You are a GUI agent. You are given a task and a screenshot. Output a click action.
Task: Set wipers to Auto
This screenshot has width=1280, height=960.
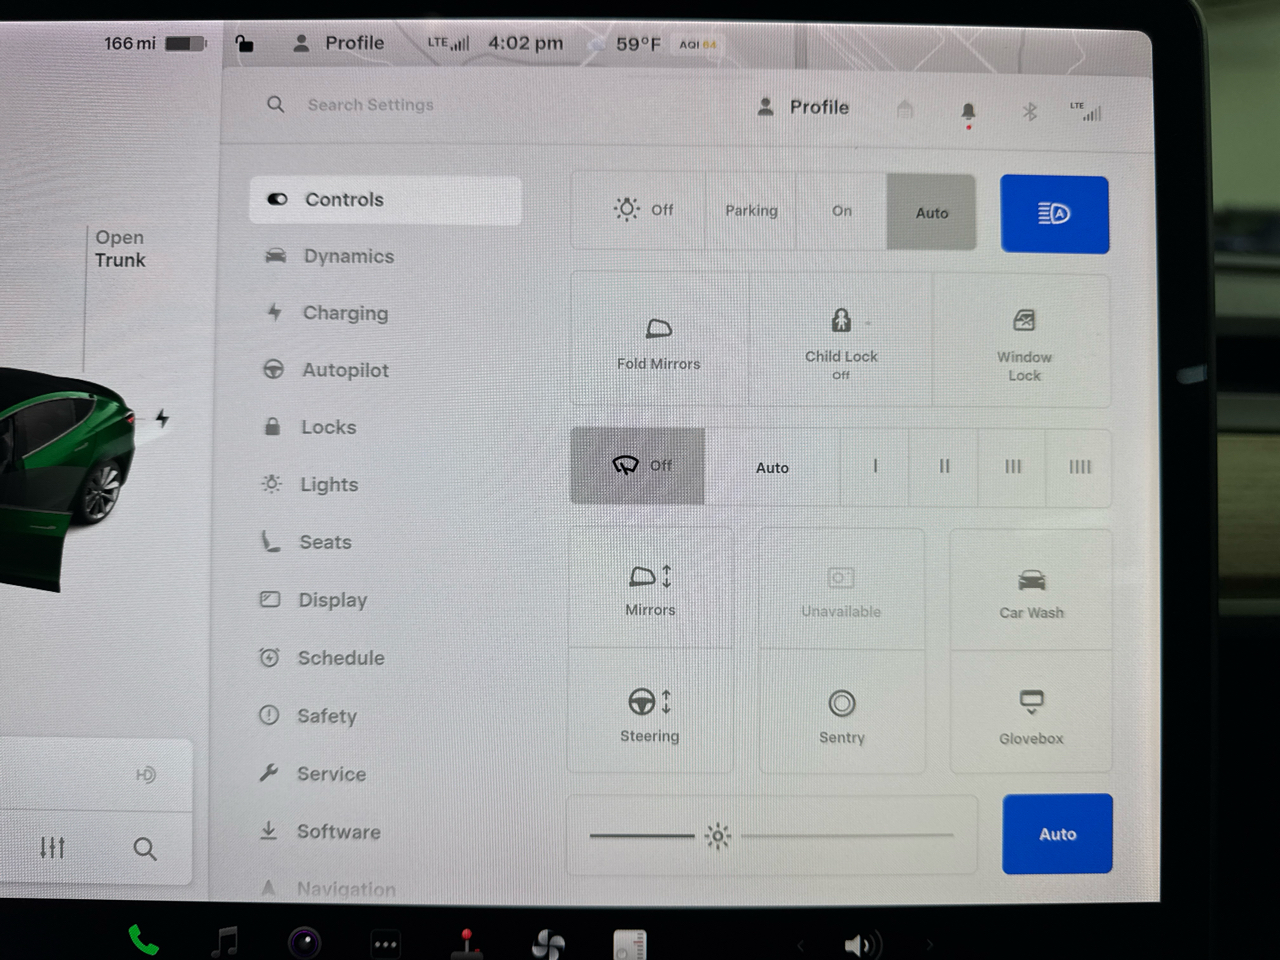[x=772, y=467]
